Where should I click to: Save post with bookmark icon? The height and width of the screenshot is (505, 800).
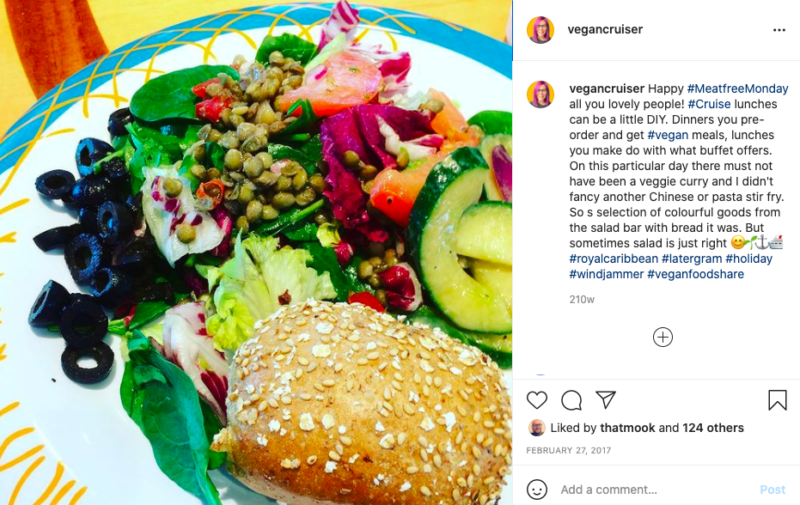pos(778,400)
